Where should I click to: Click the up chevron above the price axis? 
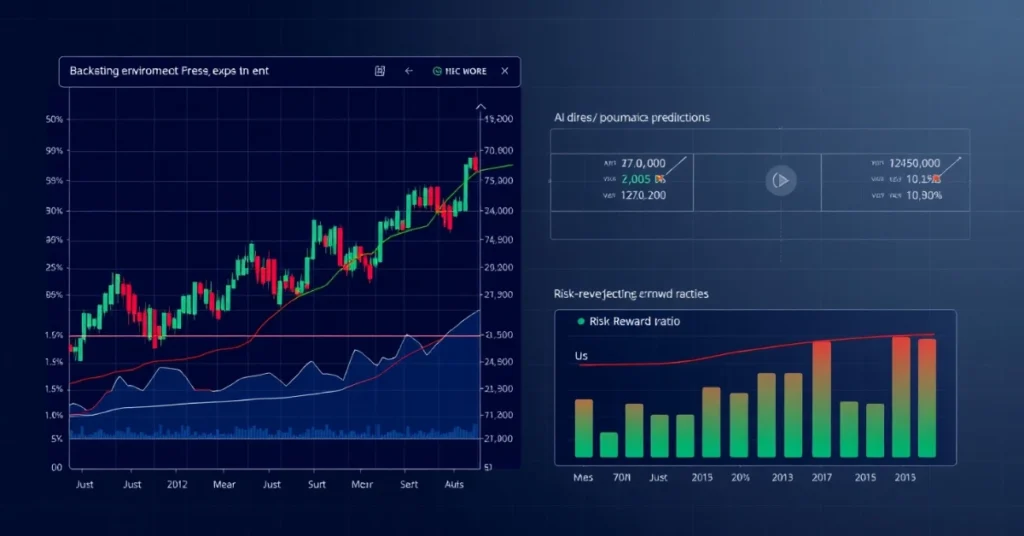pyautogui.click(x=480, y=105)
